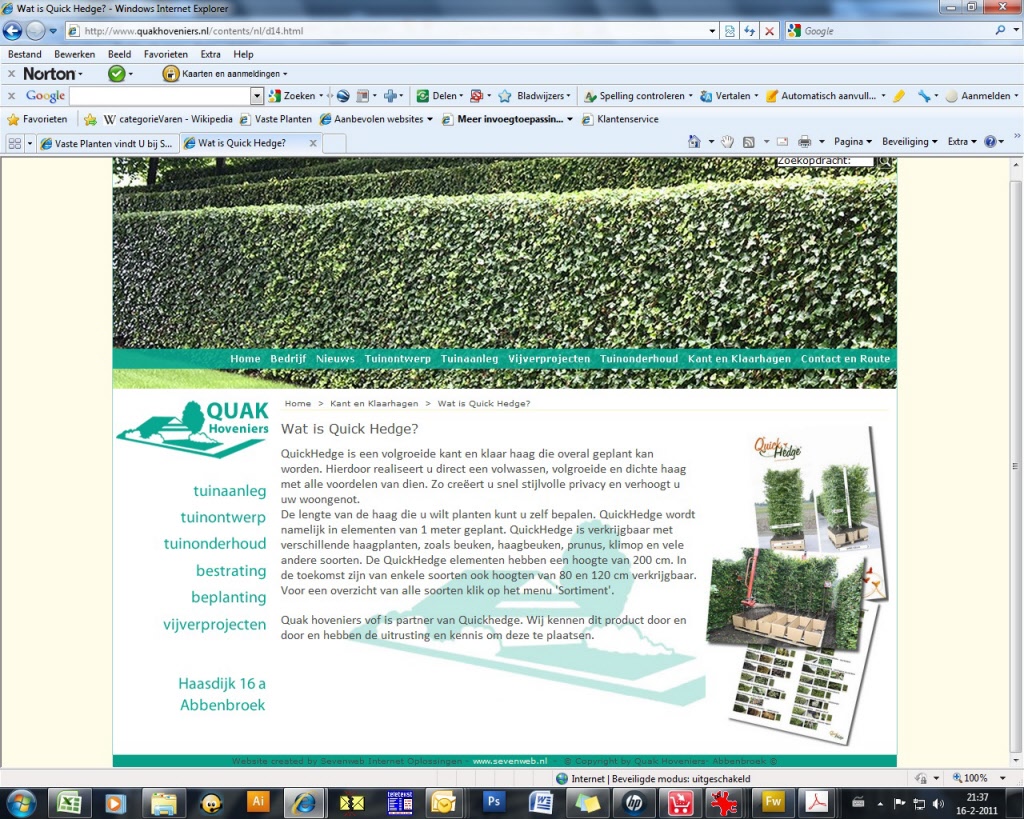This screenshot has width=1024, height=819.
Task: Click the search magnifier icon in Google box
Action: (1000, 30)
